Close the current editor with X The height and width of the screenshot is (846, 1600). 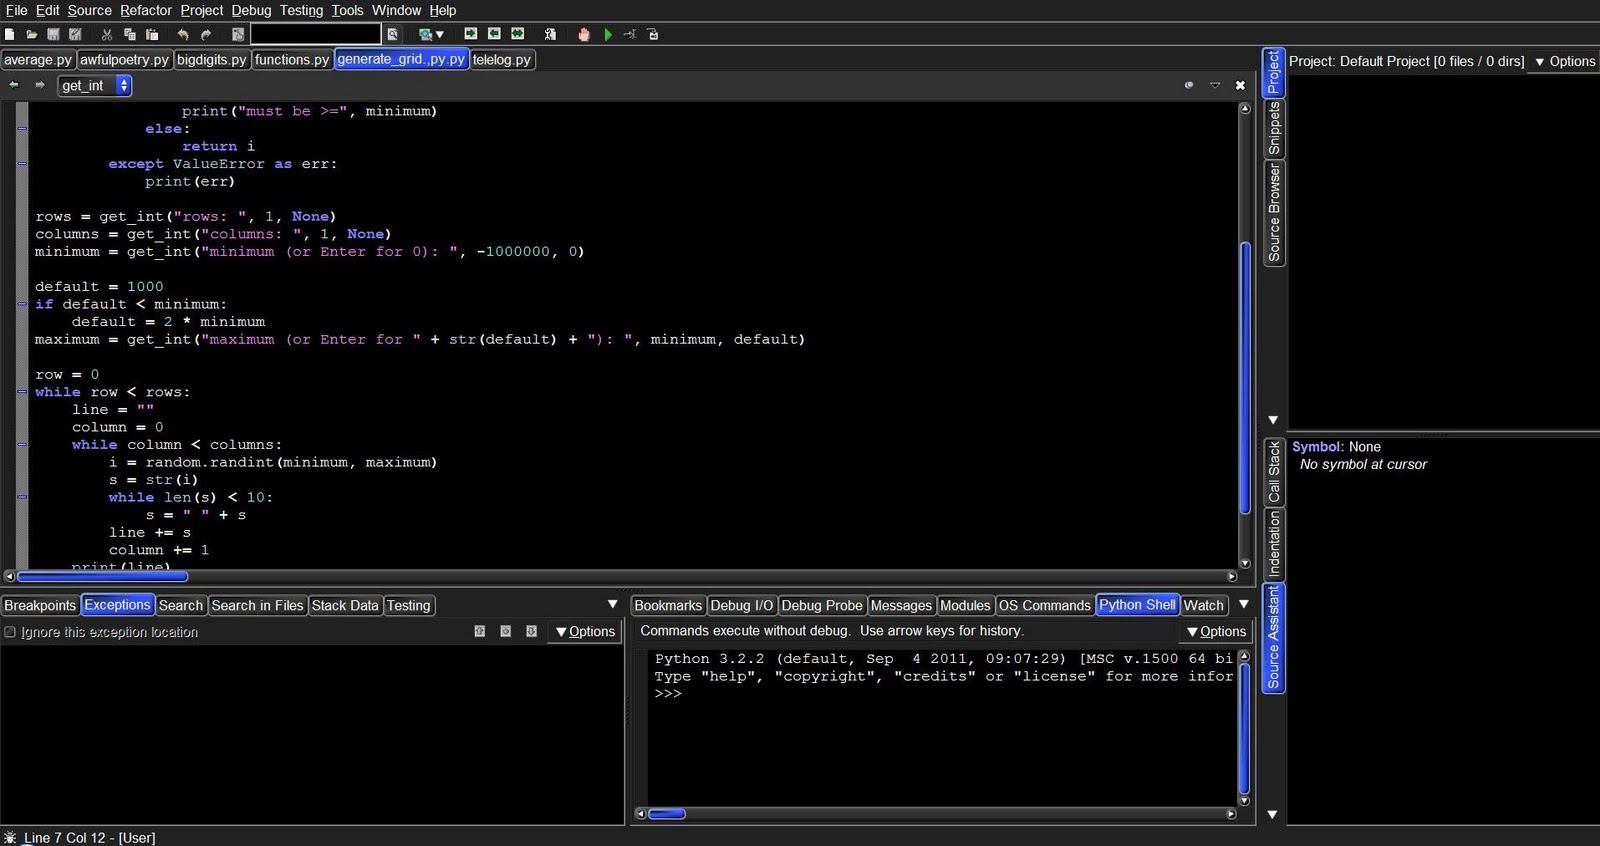(x=1240, y=85)
